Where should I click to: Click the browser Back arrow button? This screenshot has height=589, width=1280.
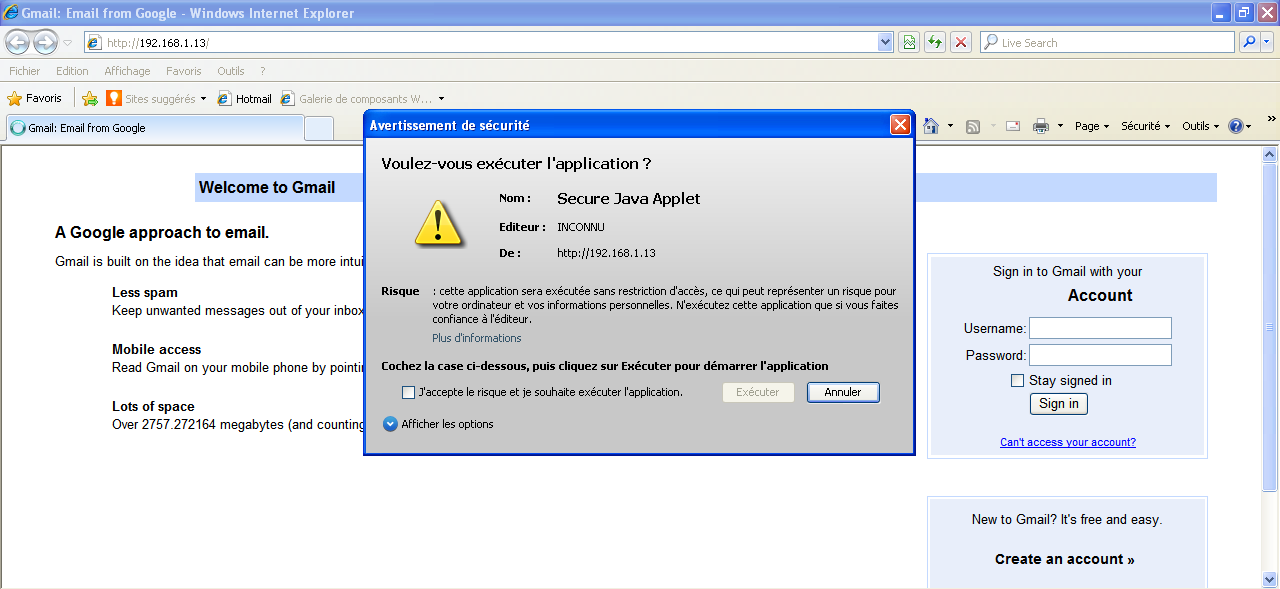tap(18, 42)
